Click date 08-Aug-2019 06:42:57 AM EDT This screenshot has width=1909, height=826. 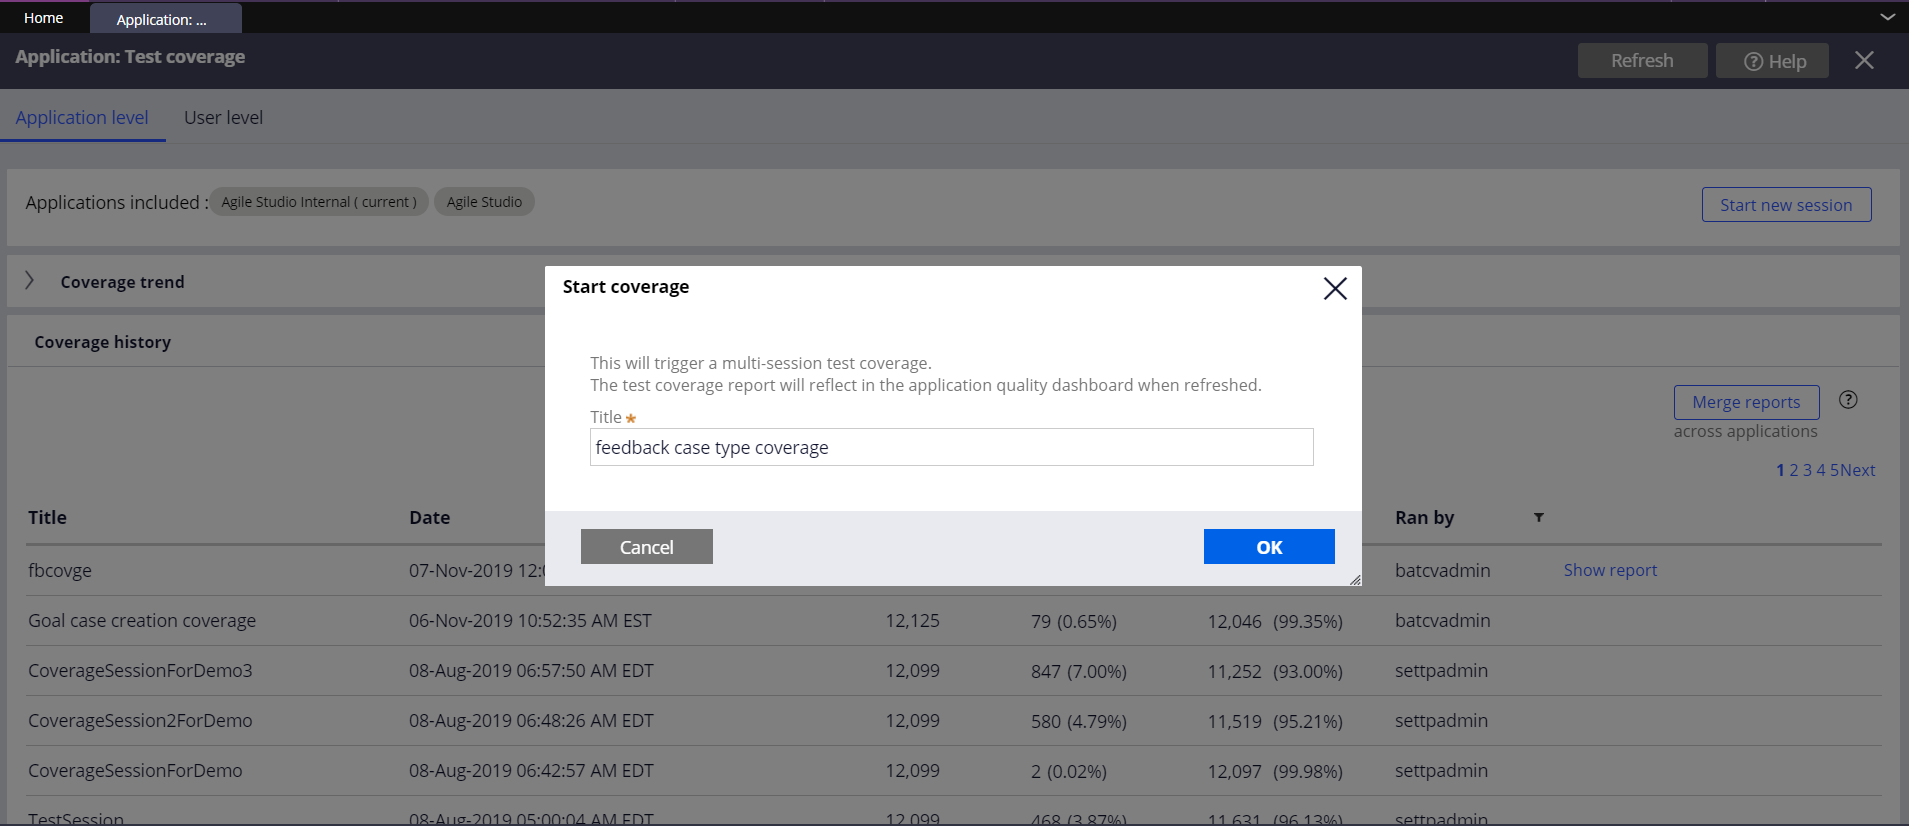click(531, 771)
